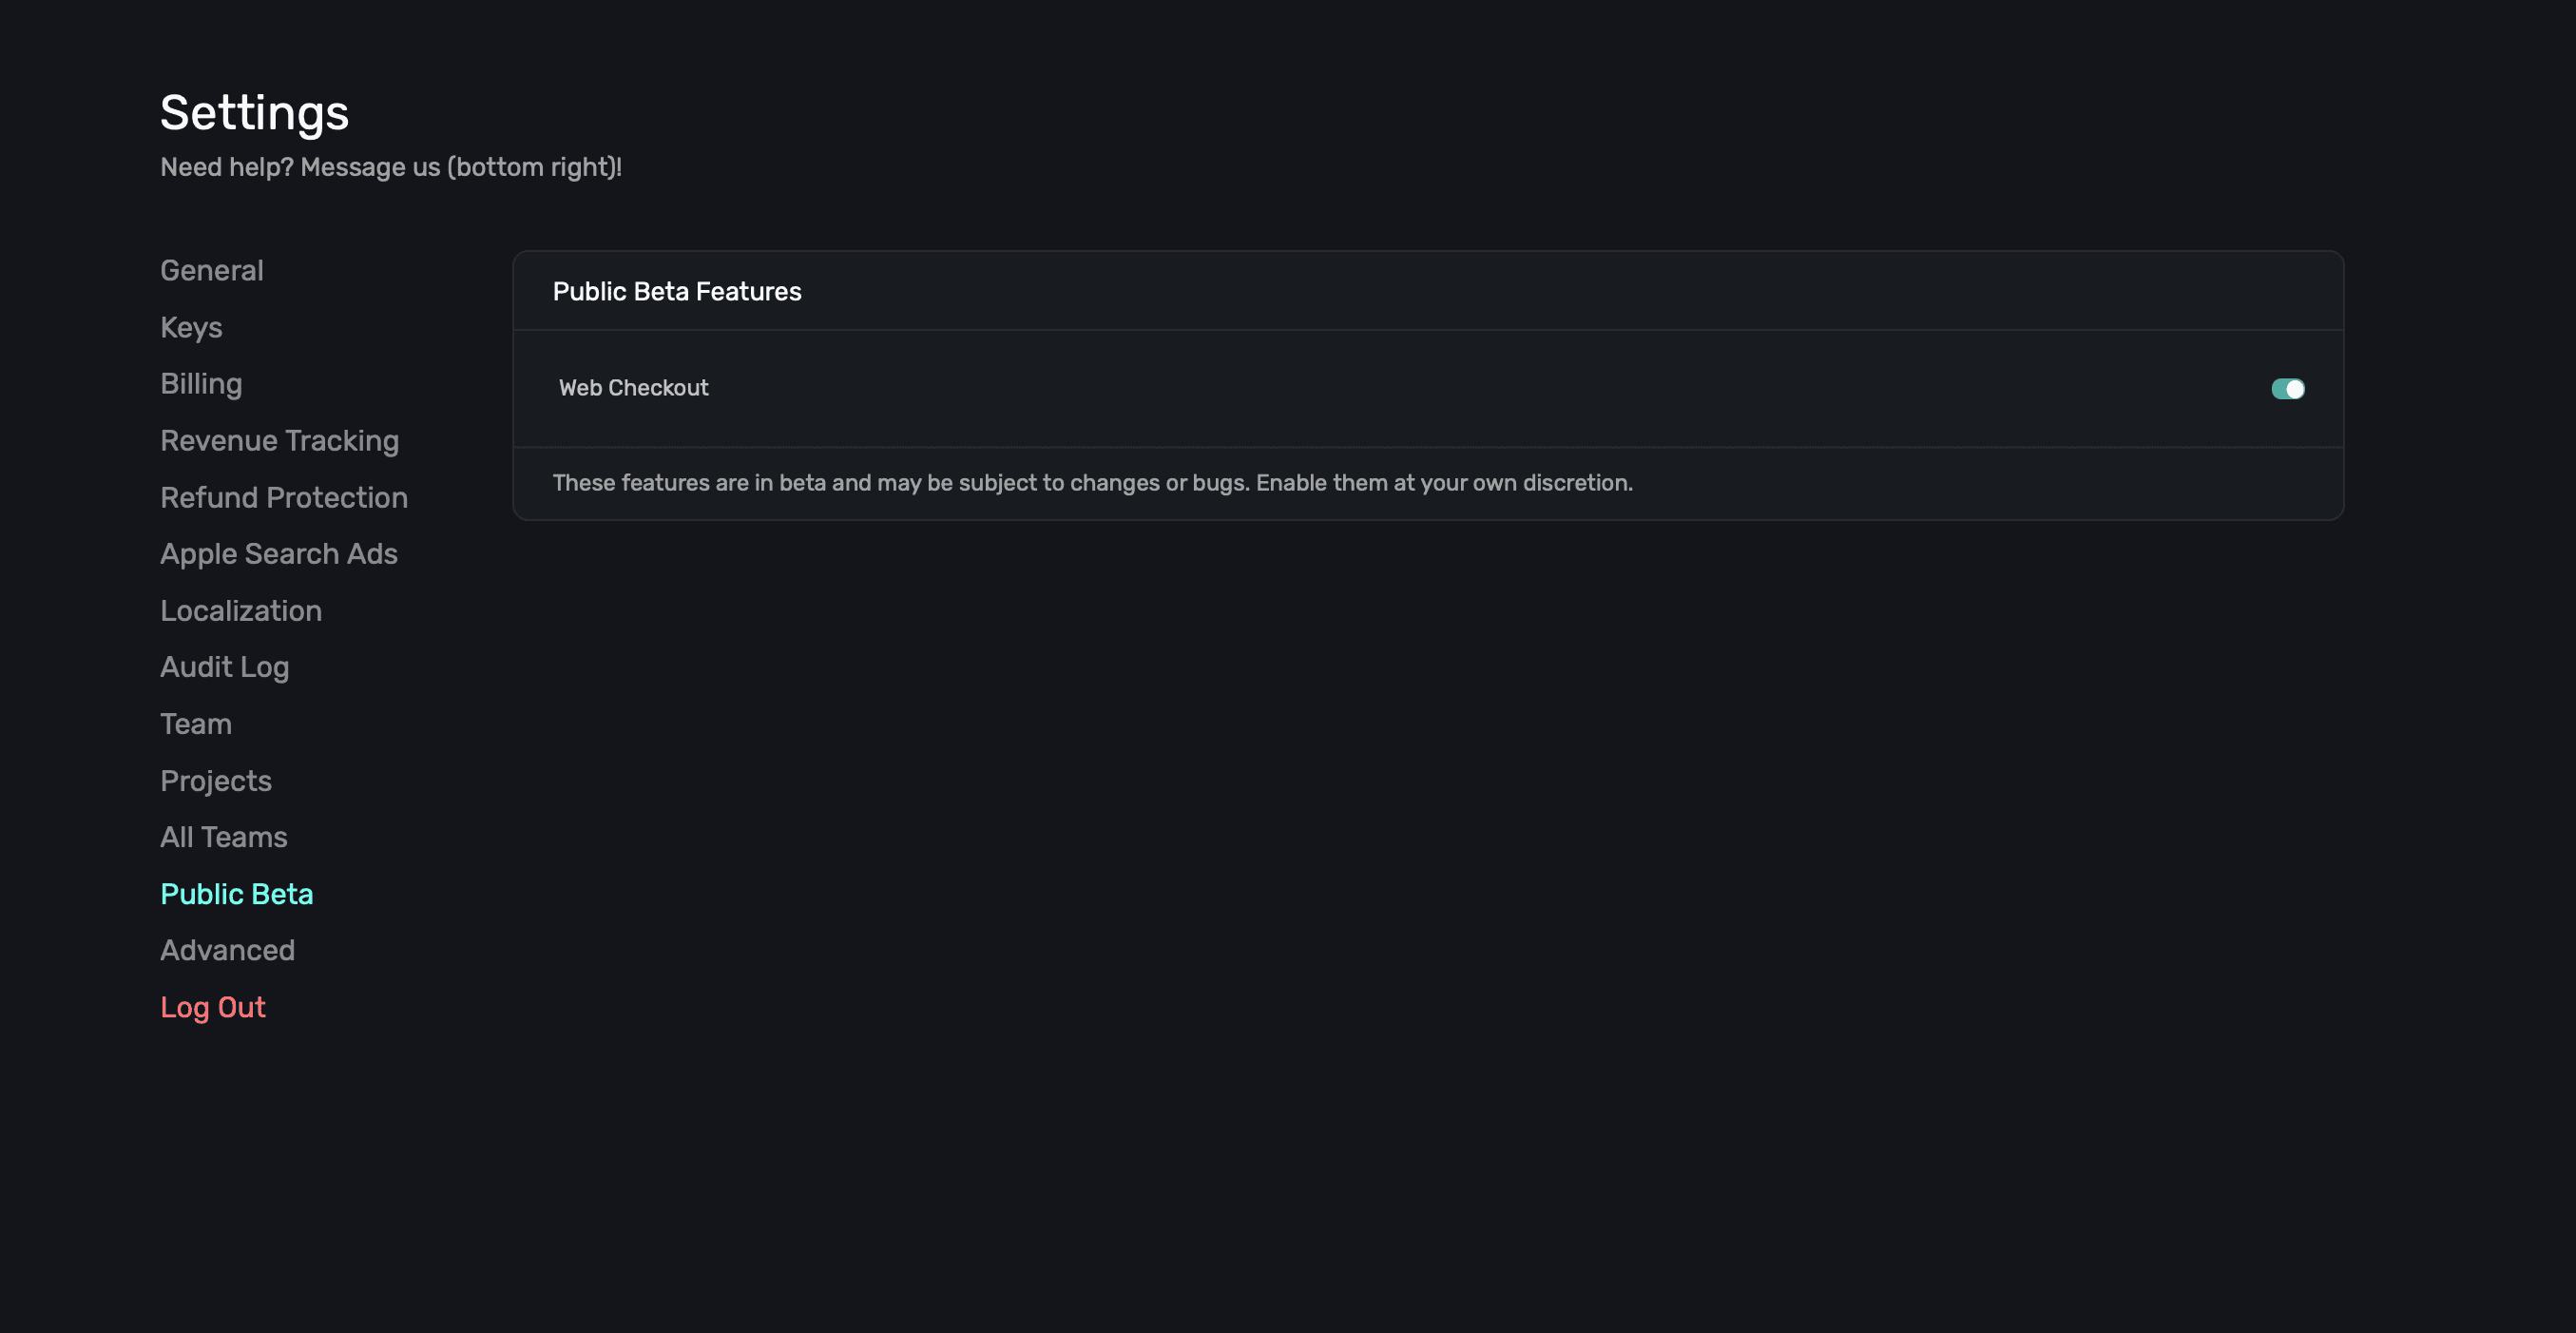Open Advanced settings
Image resolution: width=2576 pixels, height=1333 pixels.
click(x=228, y=950)
